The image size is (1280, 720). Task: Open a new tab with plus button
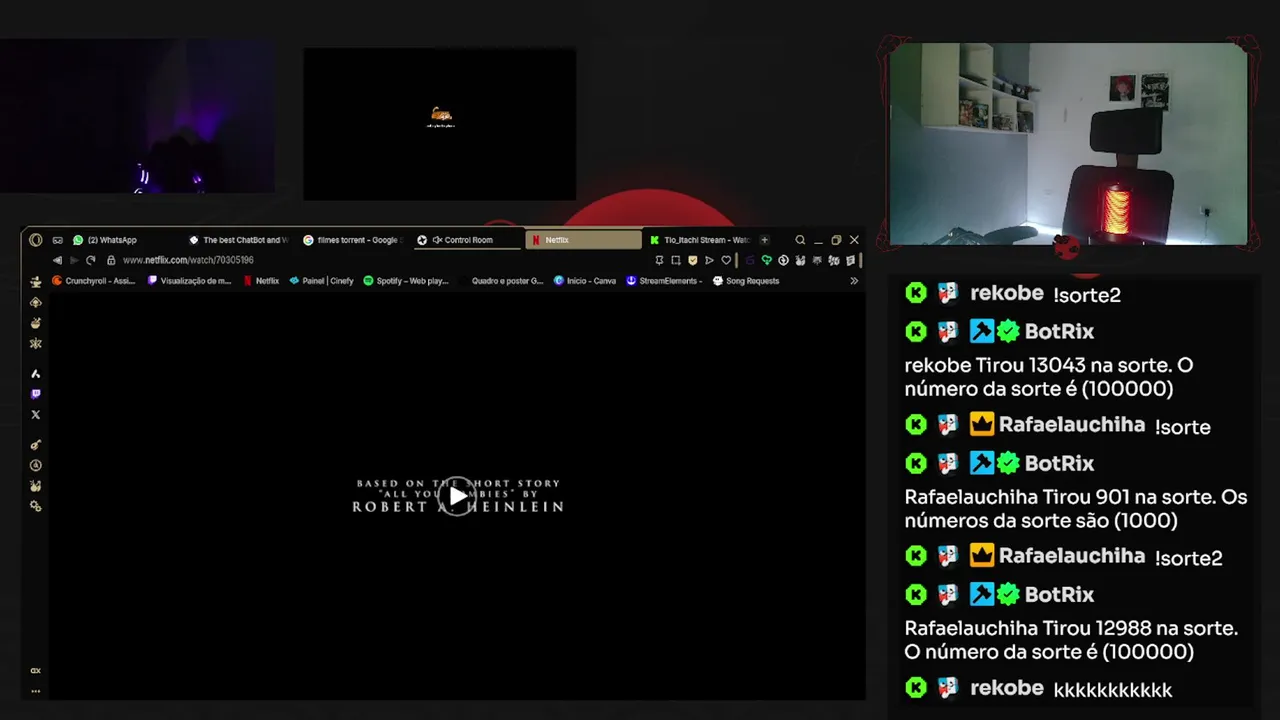(x=764, y=240)
